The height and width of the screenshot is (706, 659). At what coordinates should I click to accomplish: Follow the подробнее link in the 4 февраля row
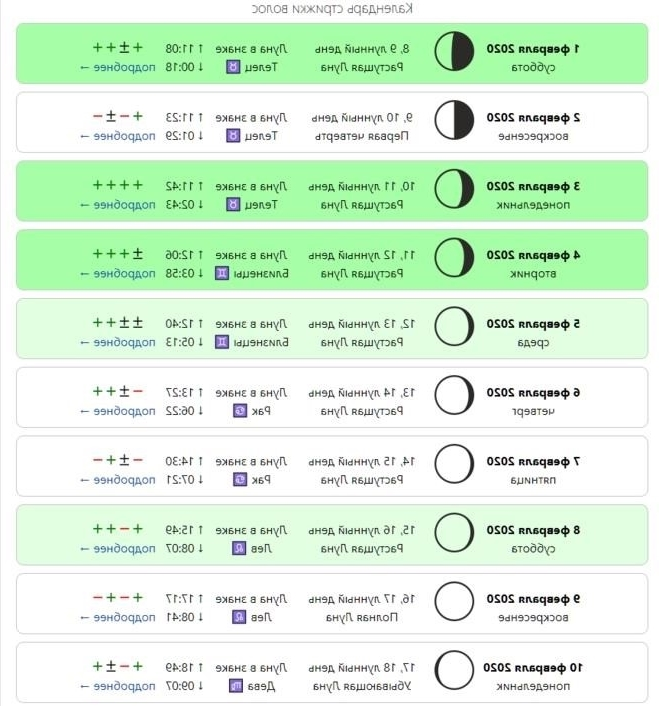(x=118, y=274)
